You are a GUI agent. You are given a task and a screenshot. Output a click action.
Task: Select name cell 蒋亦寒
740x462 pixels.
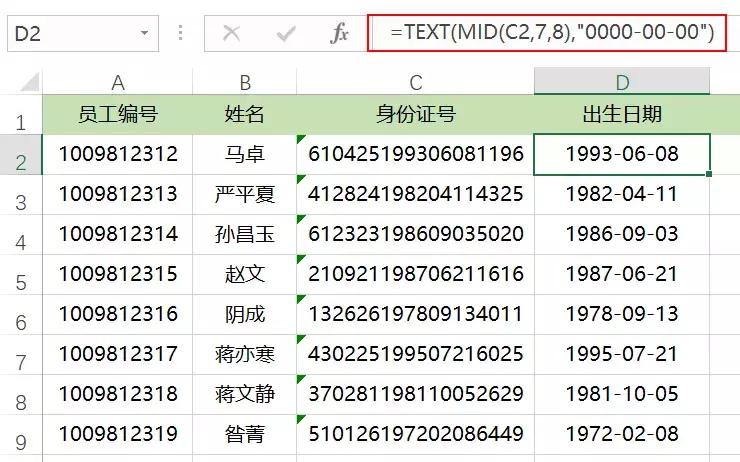[x=244, y=355]
